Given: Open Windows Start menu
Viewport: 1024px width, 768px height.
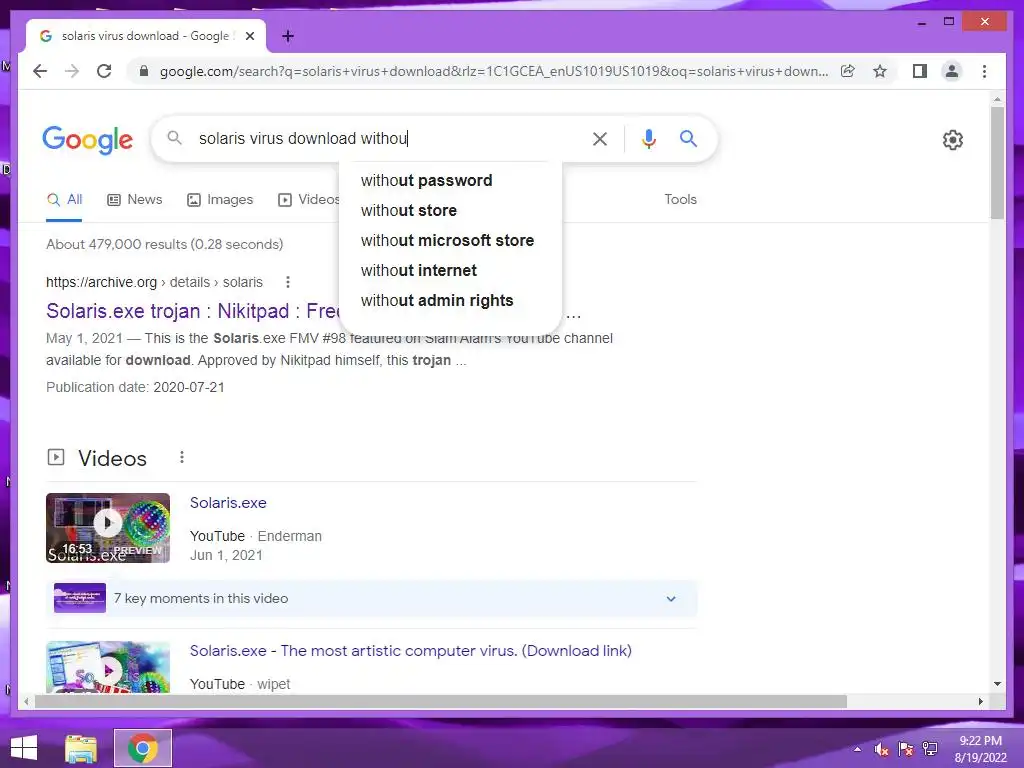Looking at the screenshot, I should [x=24, y=748].
